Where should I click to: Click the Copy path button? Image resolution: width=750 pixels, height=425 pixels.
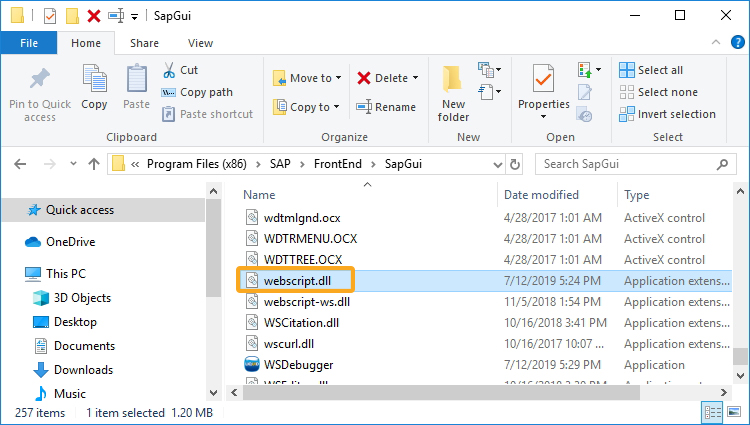click(x=197, y=92)
